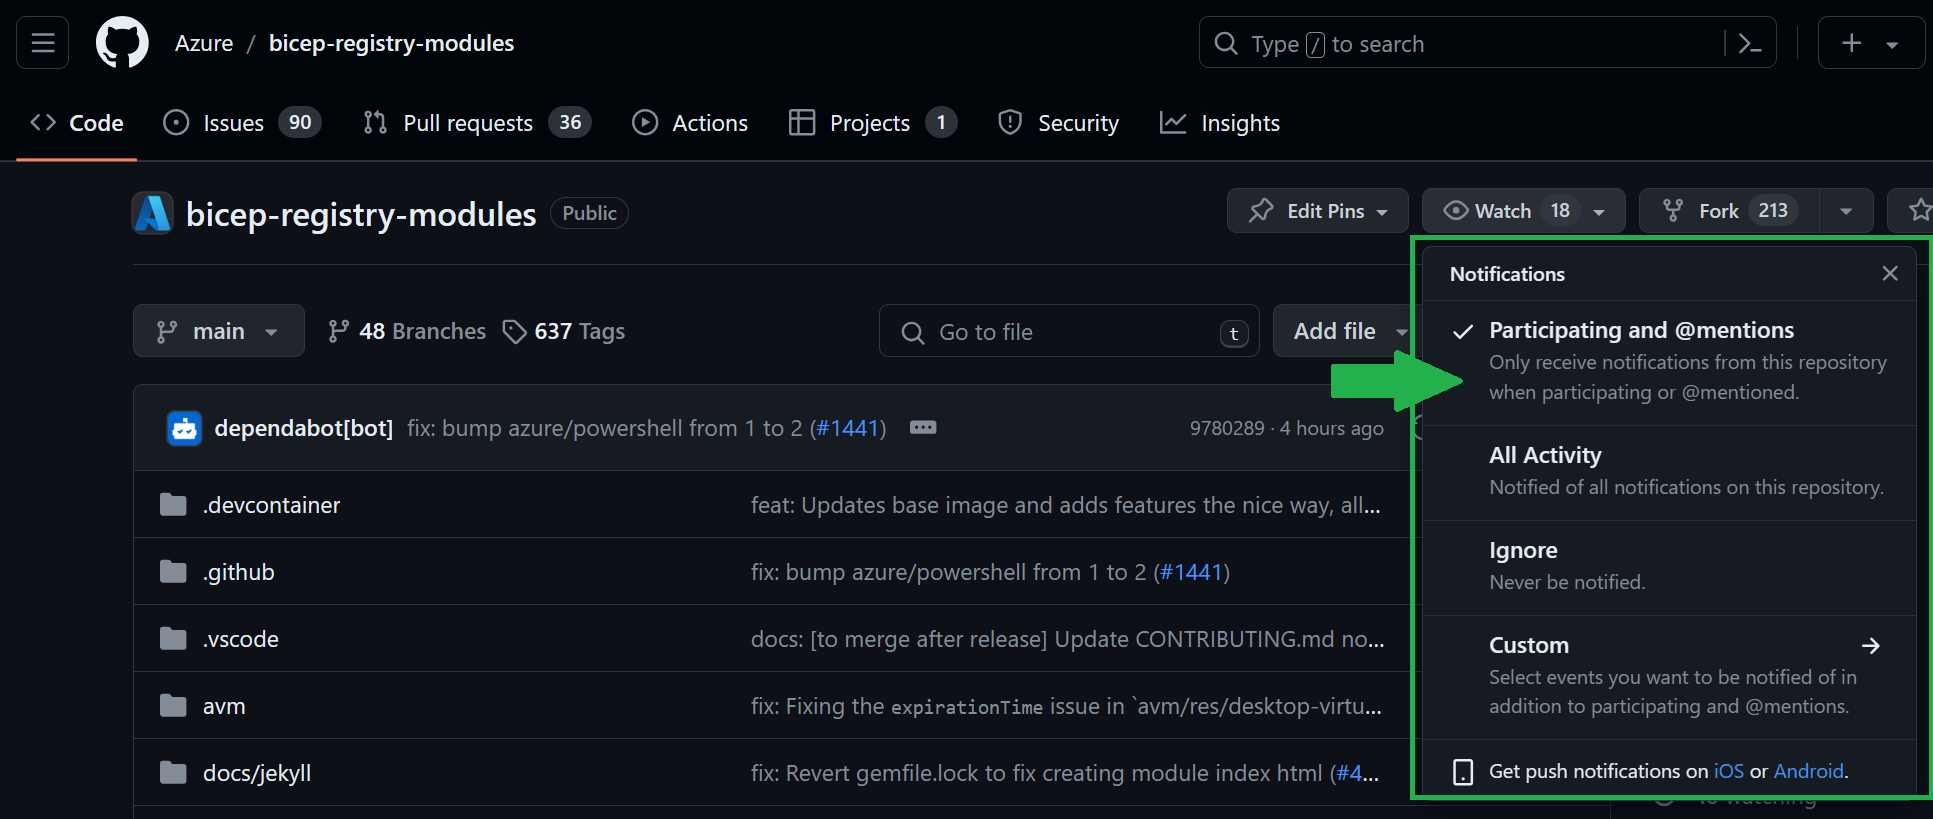Open the .devcontainer folder
1933x819 pixels.
pyautogui.click(x=271, y=505)
